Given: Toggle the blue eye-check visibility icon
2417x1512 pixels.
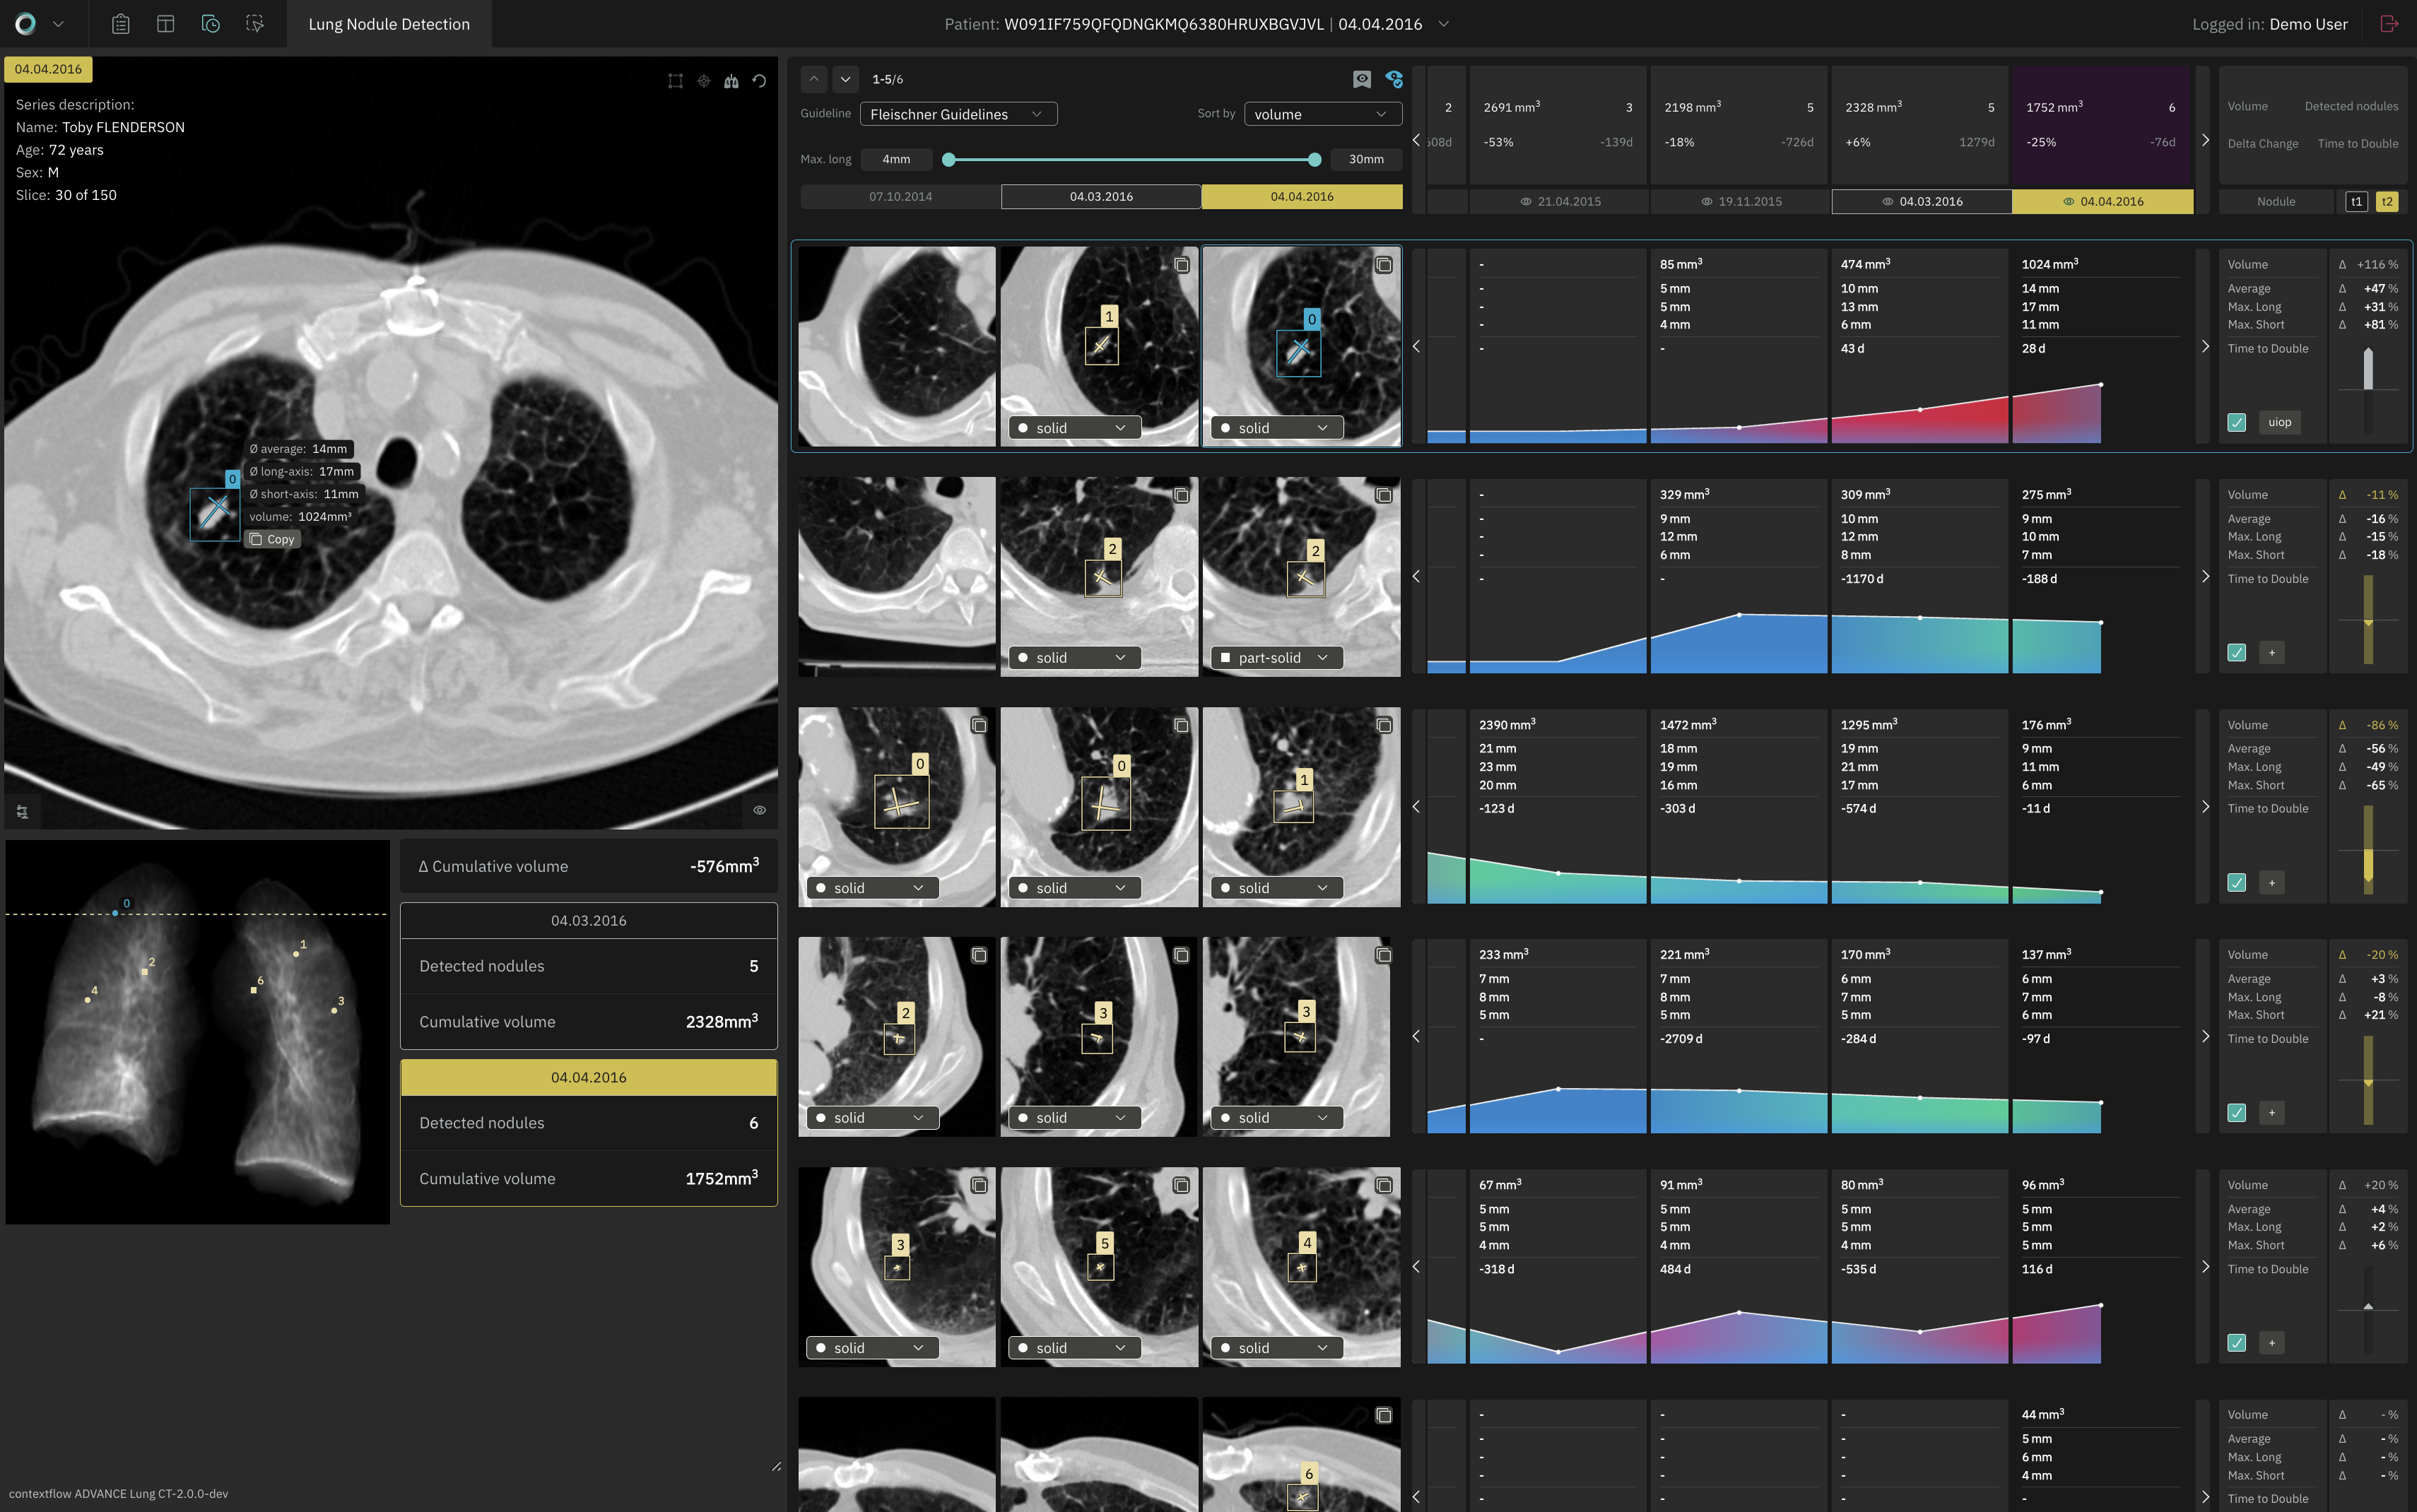Looking at the screenshot, I should 1394,79.
